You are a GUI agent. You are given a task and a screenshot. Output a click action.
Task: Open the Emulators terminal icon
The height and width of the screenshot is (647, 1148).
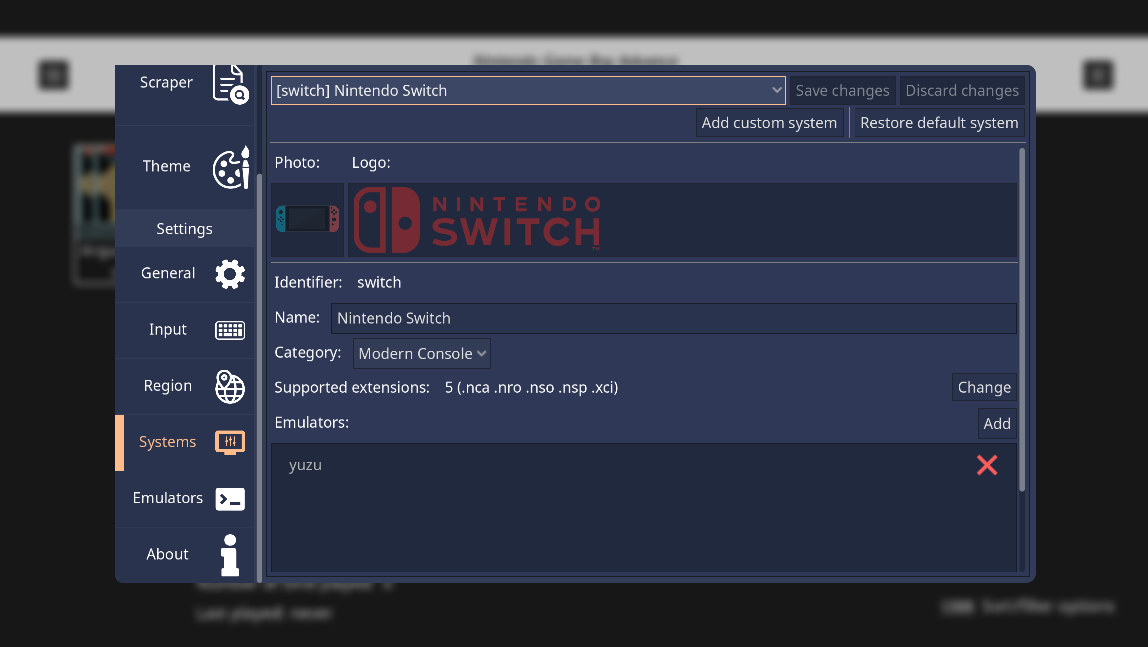tap(230, 499)
